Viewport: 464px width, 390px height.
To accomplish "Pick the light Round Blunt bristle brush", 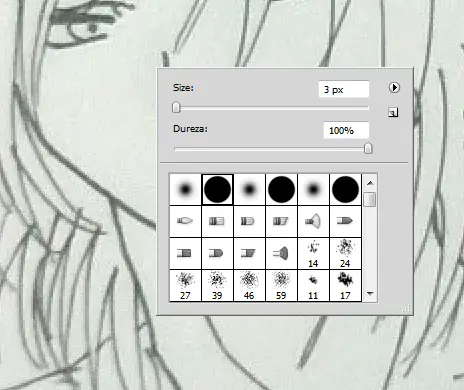I will (x=217, y=221).
